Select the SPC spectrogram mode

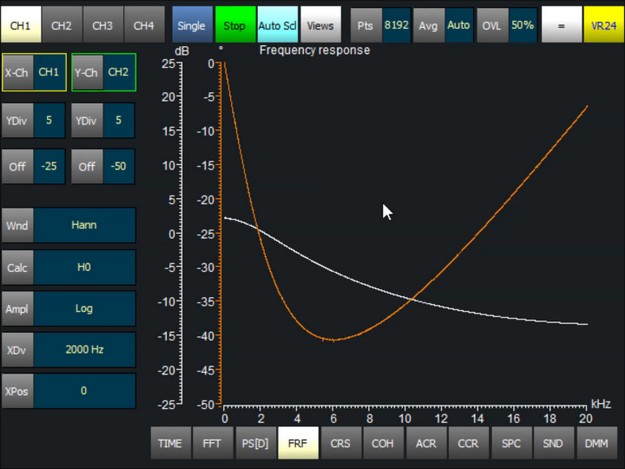[x=511, y=442]
